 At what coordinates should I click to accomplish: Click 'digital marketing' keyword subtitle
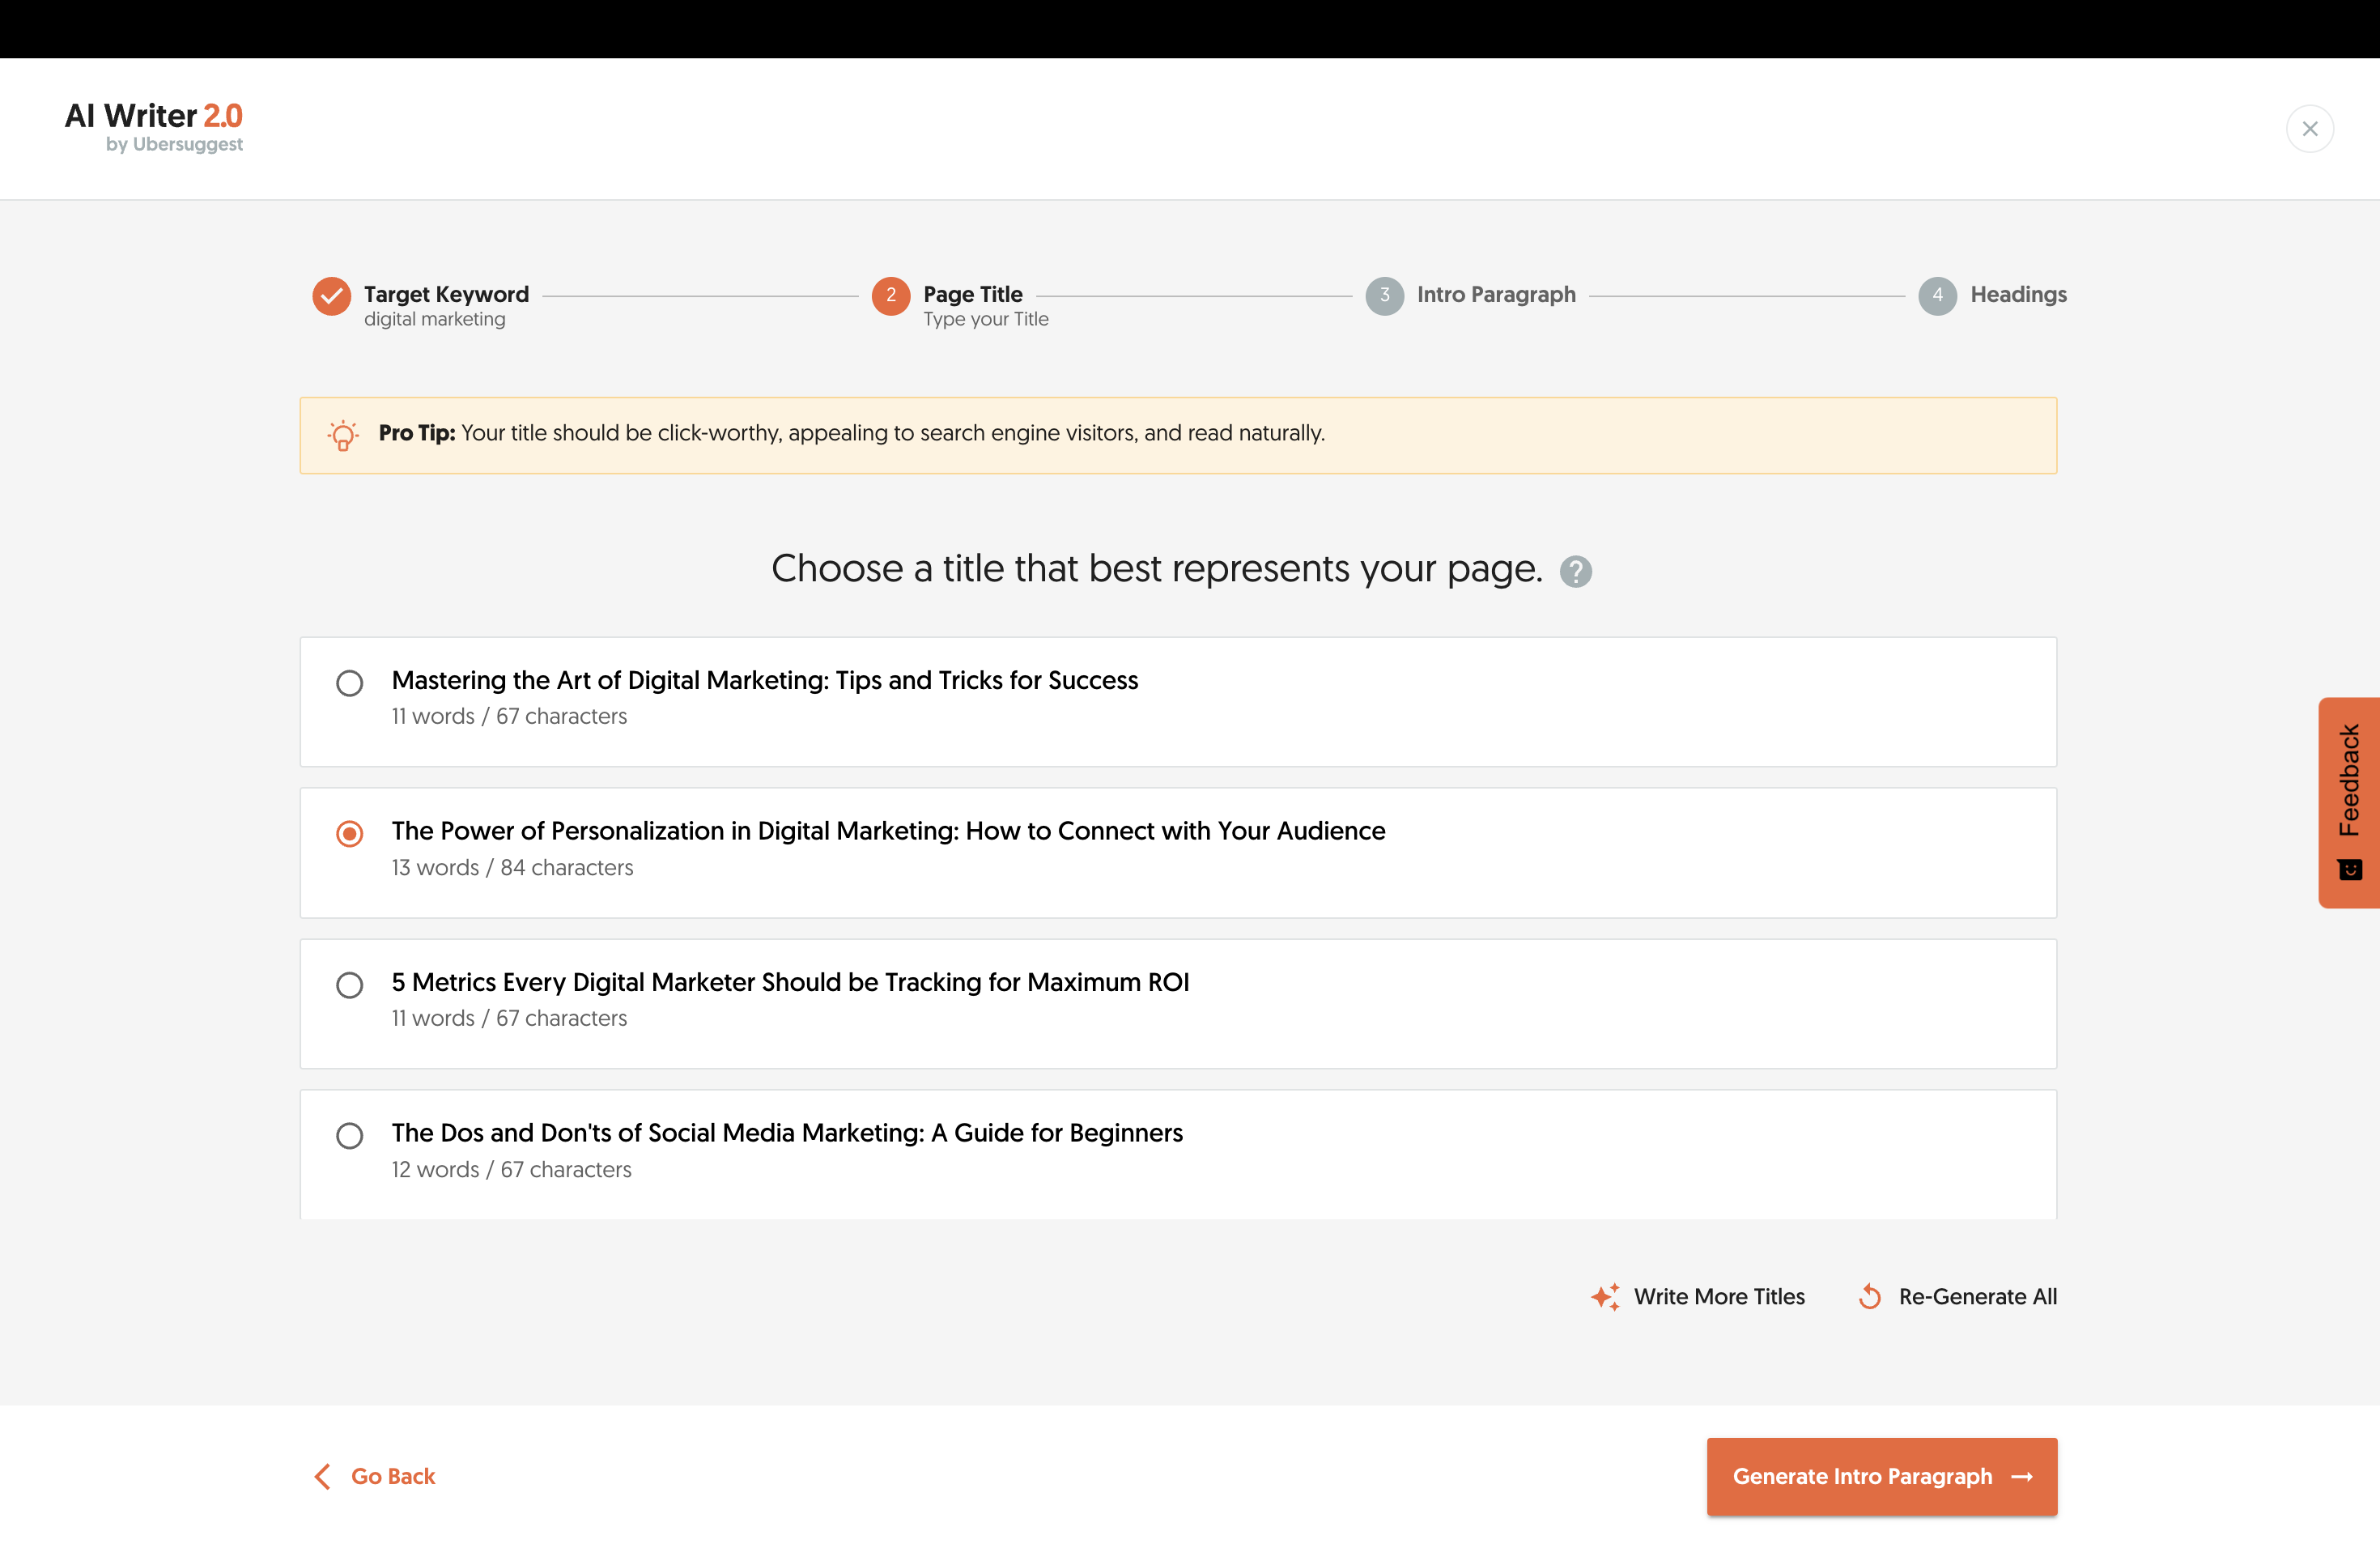(x=434, y=319)
